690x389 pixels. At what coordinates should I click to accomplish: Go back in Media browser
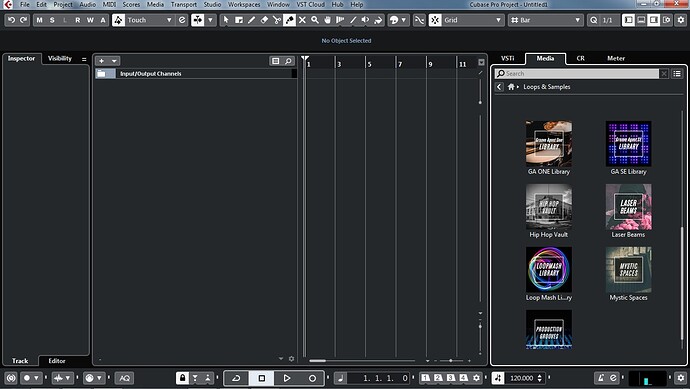point(499,87)
